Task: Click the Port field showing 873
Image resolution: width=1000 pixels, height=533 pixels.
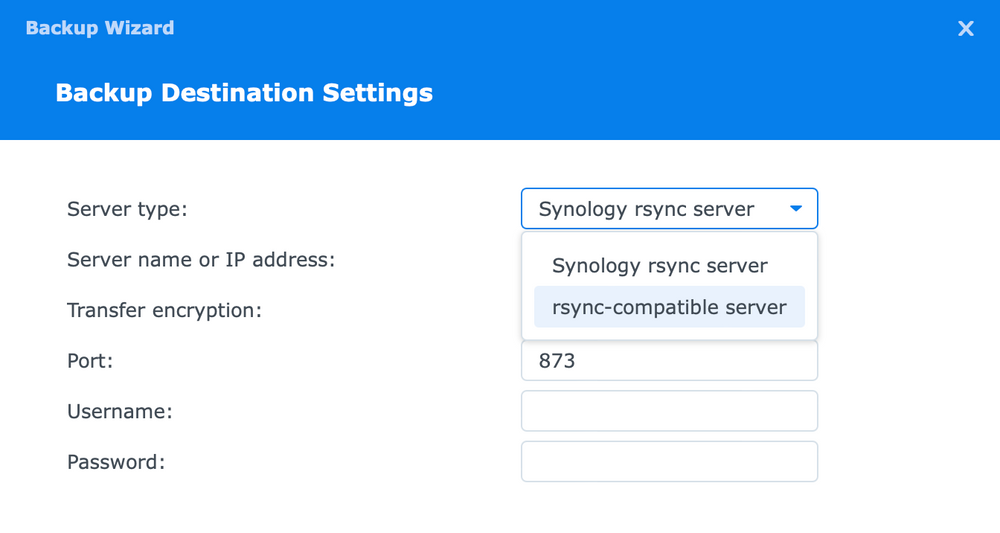Action: tap(669, 361)
